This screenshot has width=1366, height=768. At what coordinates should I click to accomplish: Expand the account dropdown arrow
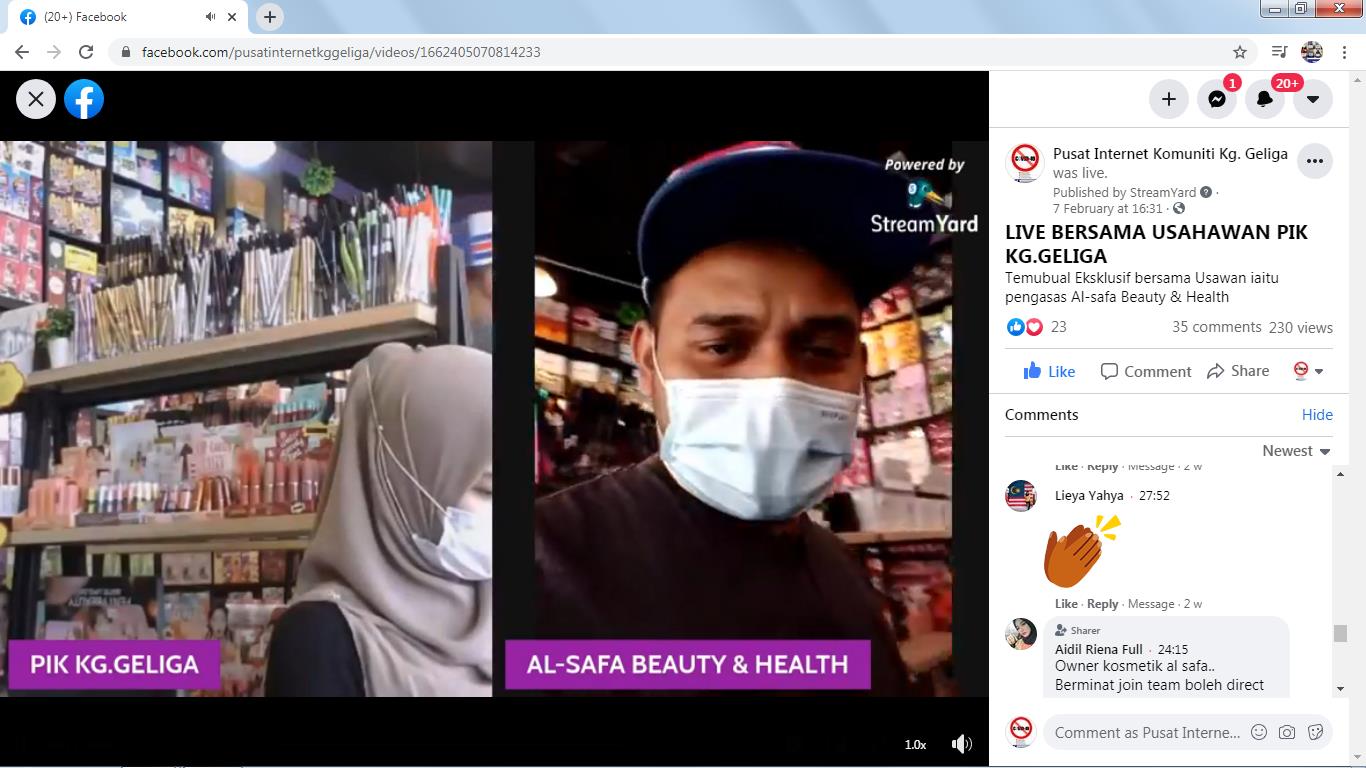[1313, 99]
